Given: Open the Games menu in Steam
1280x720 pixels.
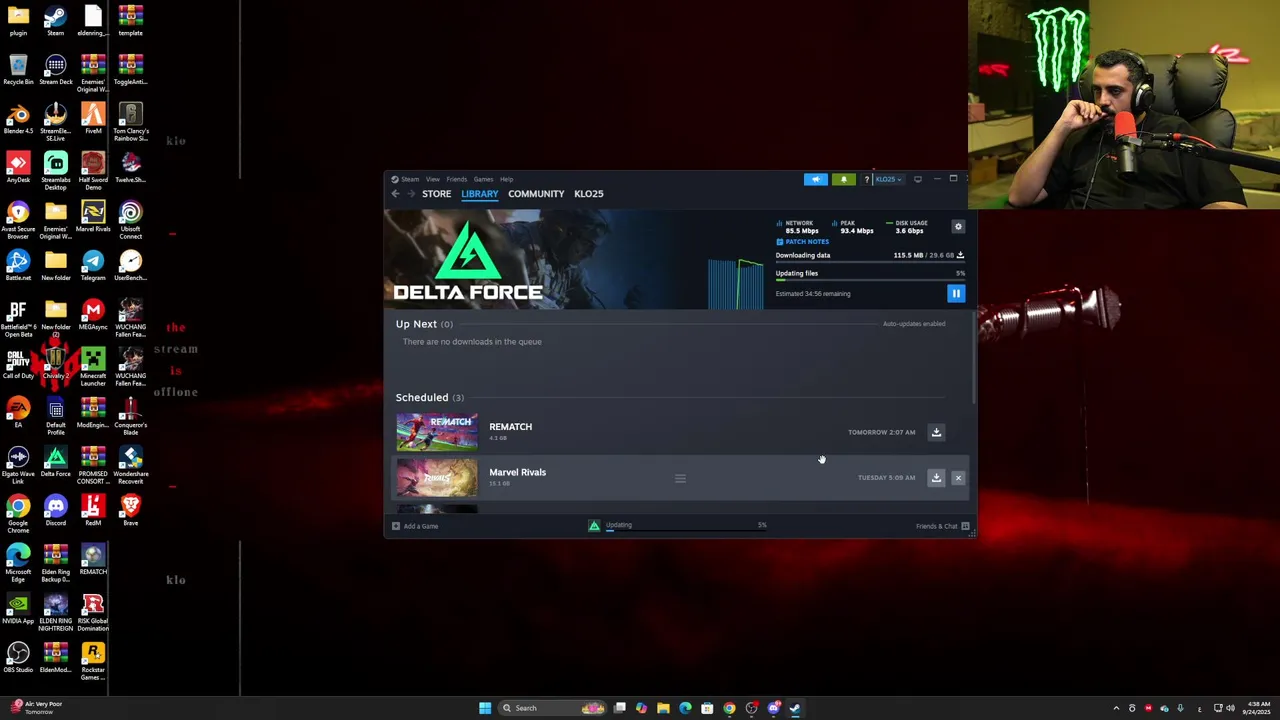Looking at the screenshot, I should 483,179.
